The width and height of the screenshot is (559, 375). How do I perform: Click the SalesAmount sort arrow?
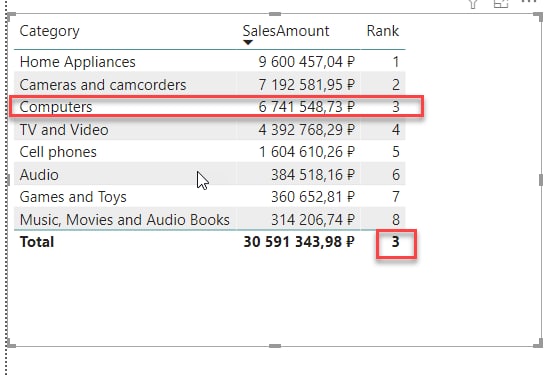[x=248, y=43]
